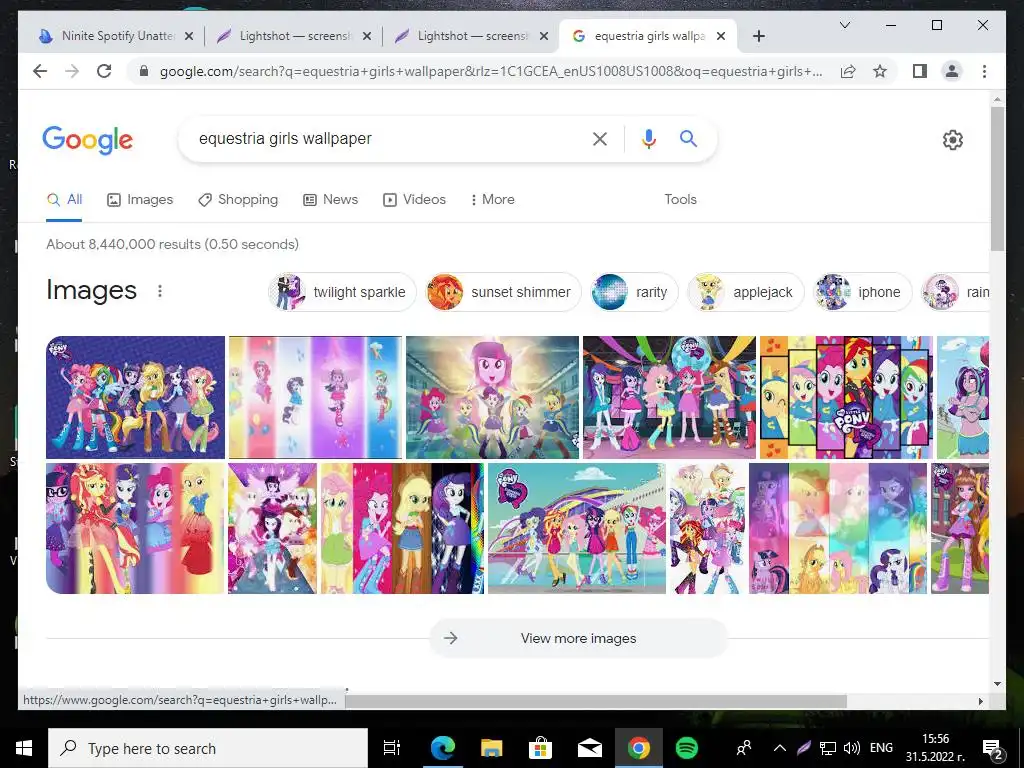This screenshot has height=768, width=1024.
Task: Open the tab search dropdown arrow
Action: (x=844, y=25)
